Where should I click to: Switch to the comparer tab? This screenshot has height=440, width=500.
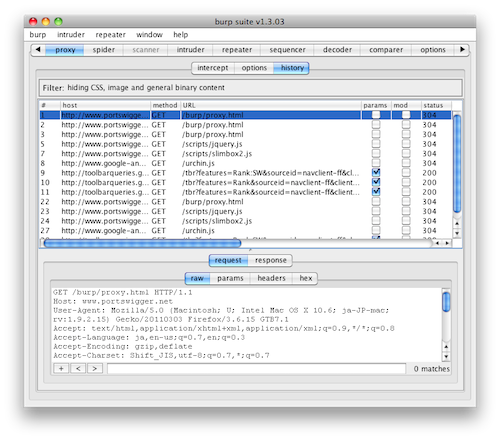point(386,50)
